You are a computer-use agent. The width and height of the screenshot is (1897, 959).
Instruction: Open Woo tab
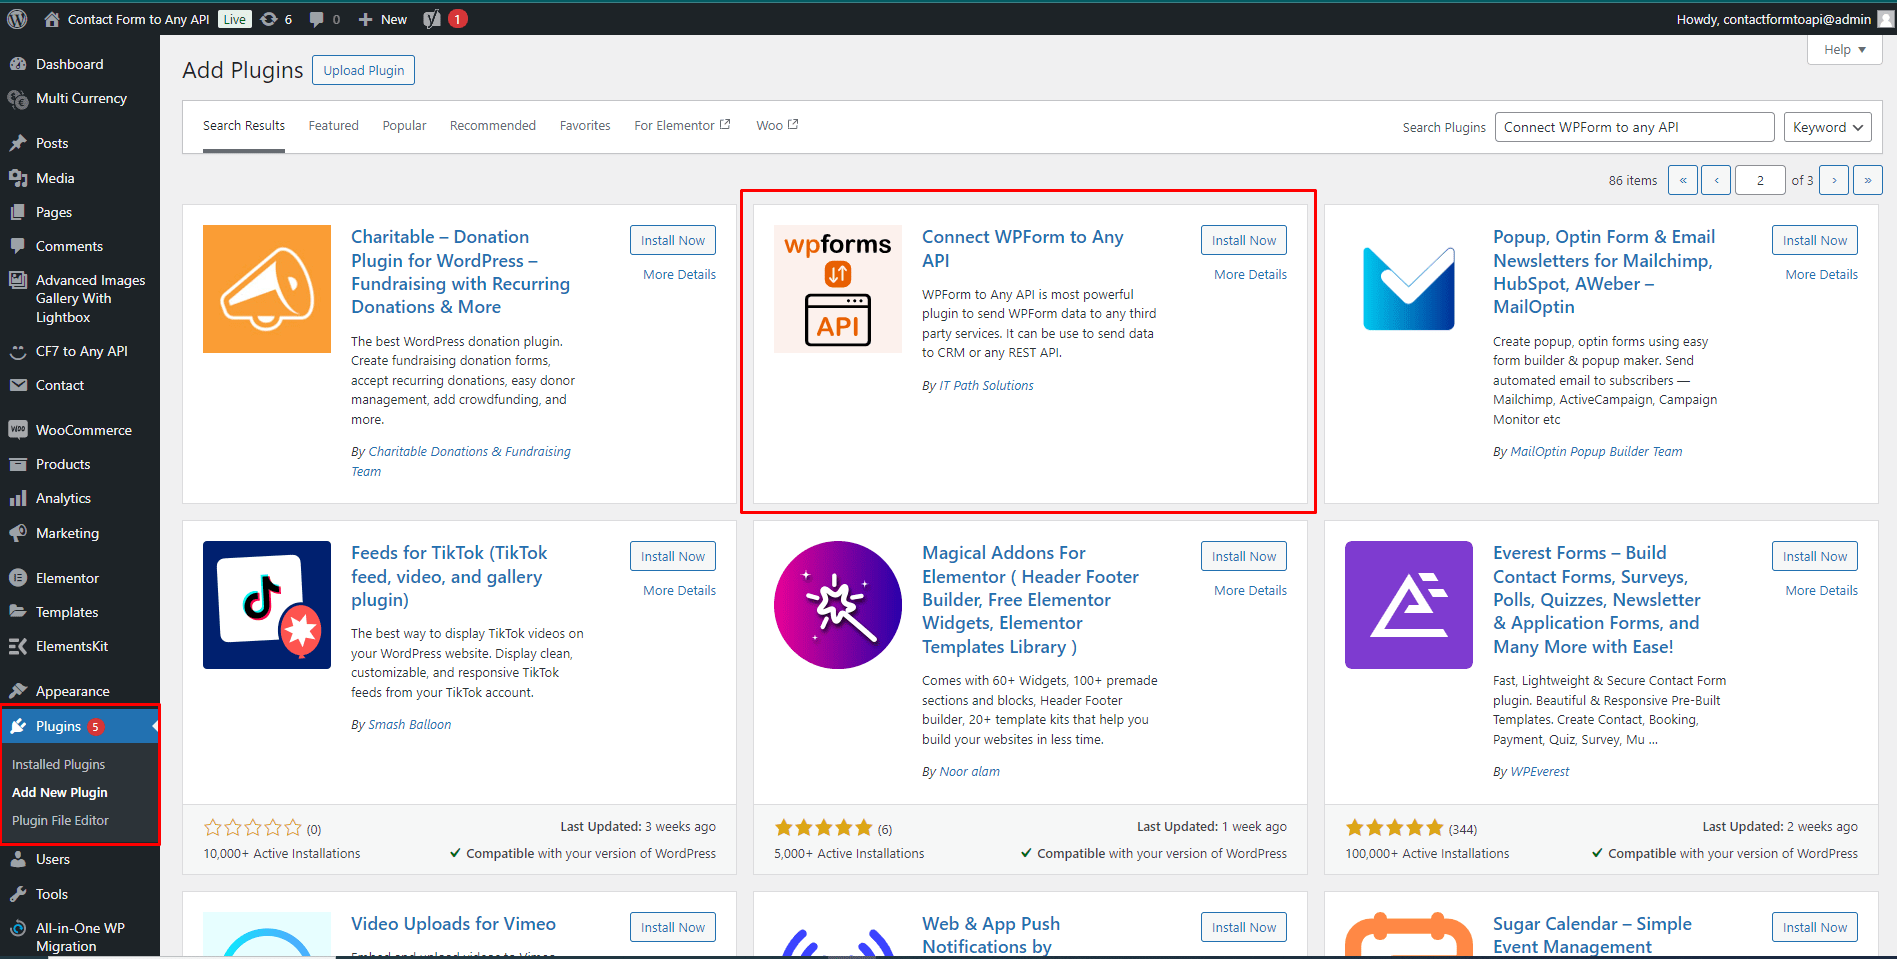click(777, 125)
